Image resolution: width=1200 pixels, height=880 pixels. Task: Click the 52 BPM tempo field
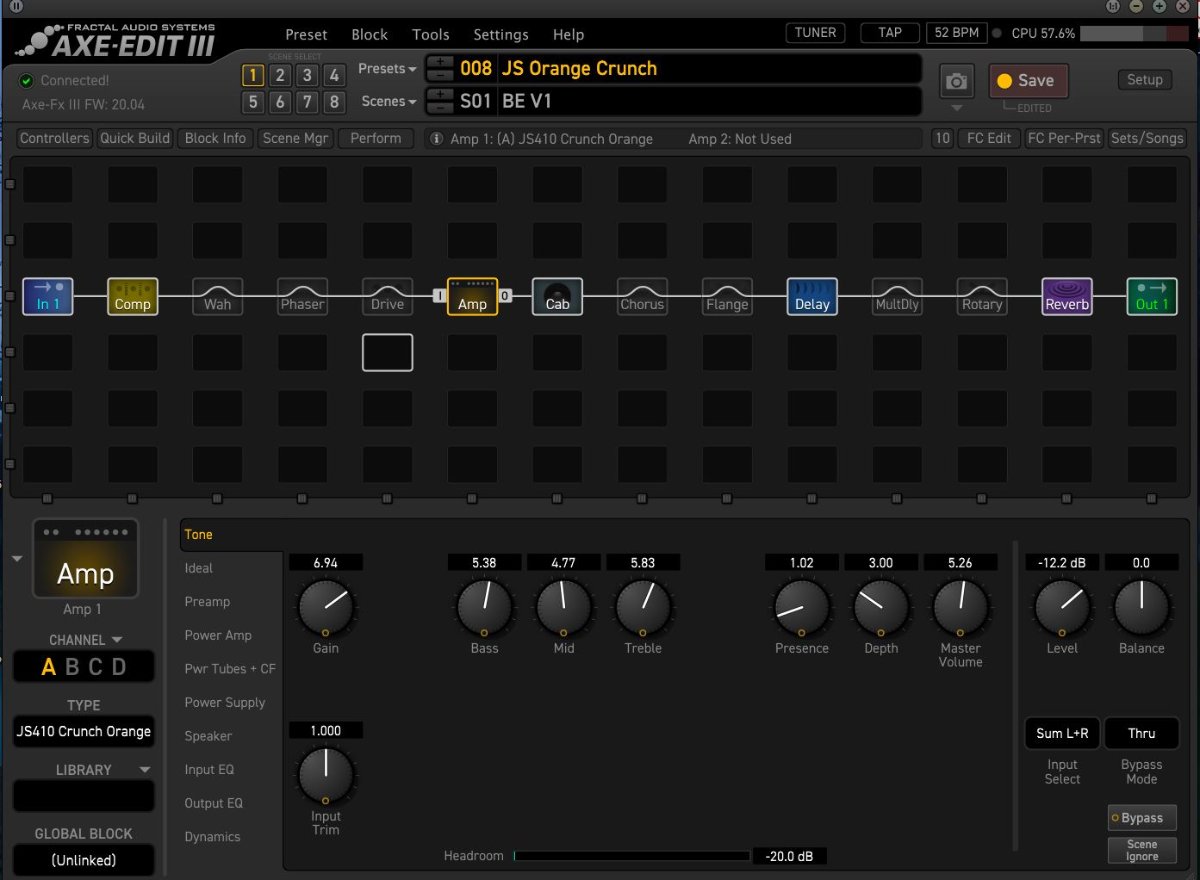[x=955, y=33]
